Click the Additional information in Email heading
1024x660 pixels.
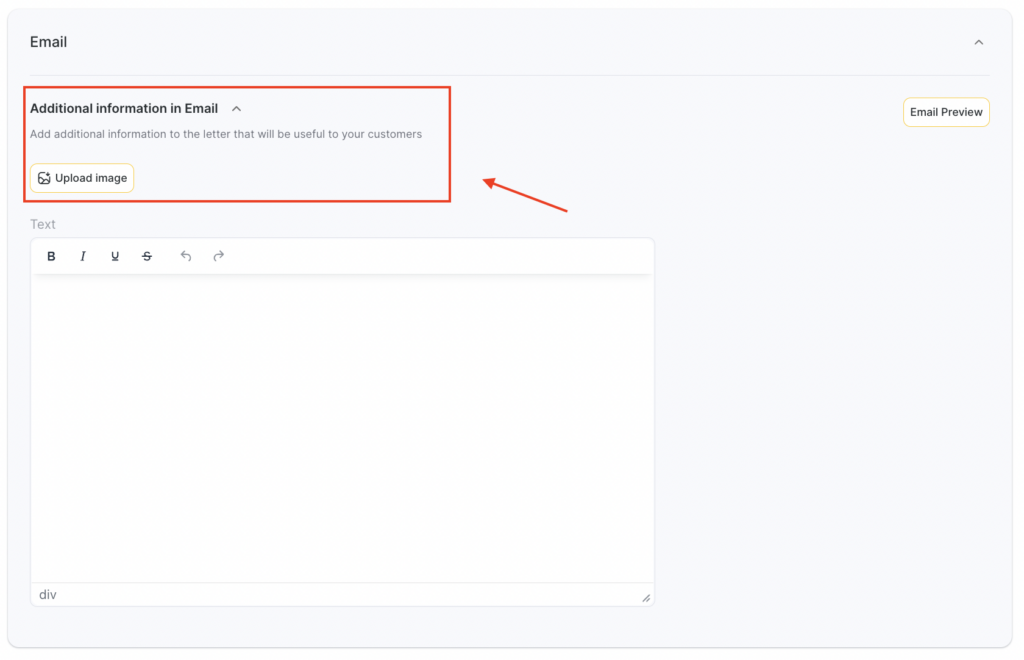click(x=124, y=108)
